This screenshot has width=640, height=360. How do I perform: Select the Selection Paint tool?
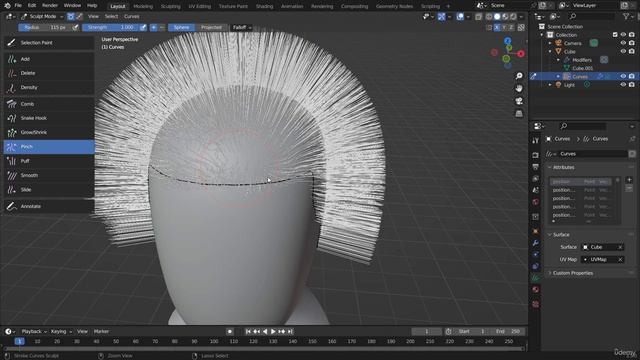(x=49, y=42)
